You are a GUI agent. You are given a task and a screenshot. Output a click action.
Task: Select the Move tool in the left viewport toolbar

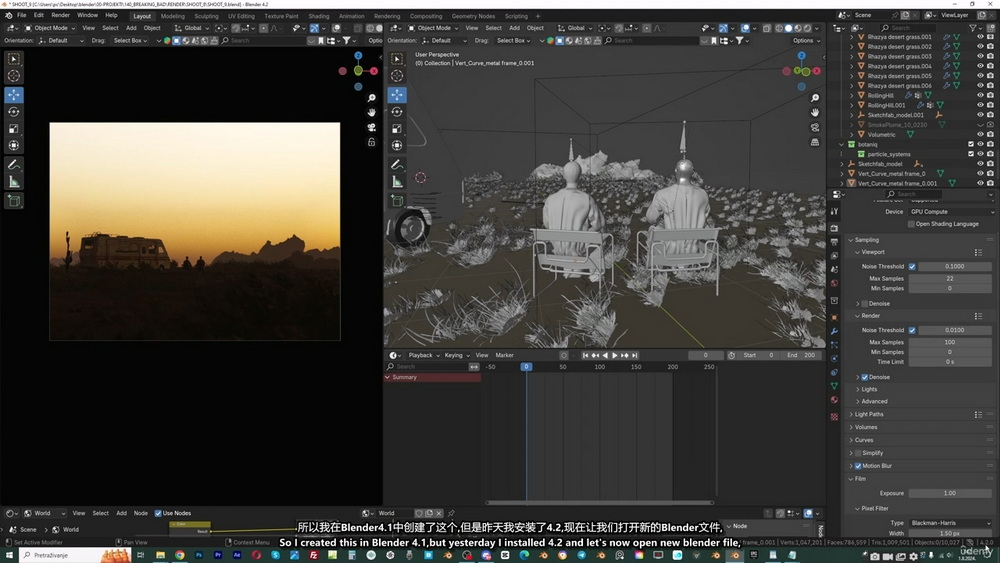point(13,95)
